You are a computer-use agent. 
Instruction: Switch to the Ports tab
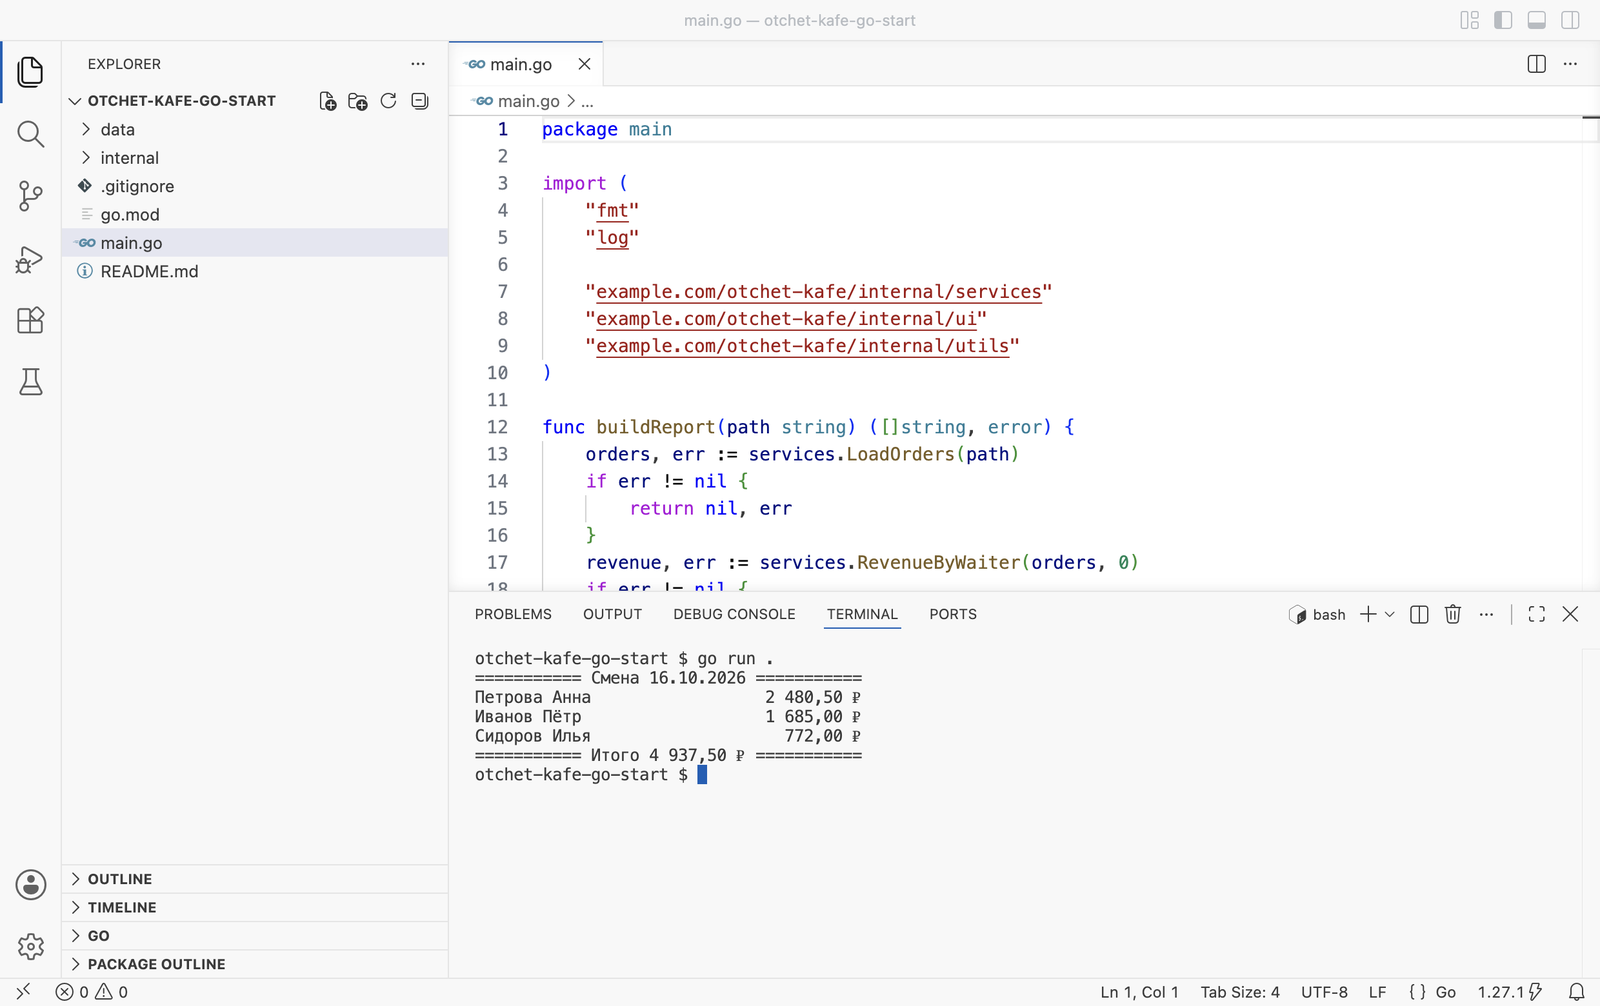(x=953, y=614)
